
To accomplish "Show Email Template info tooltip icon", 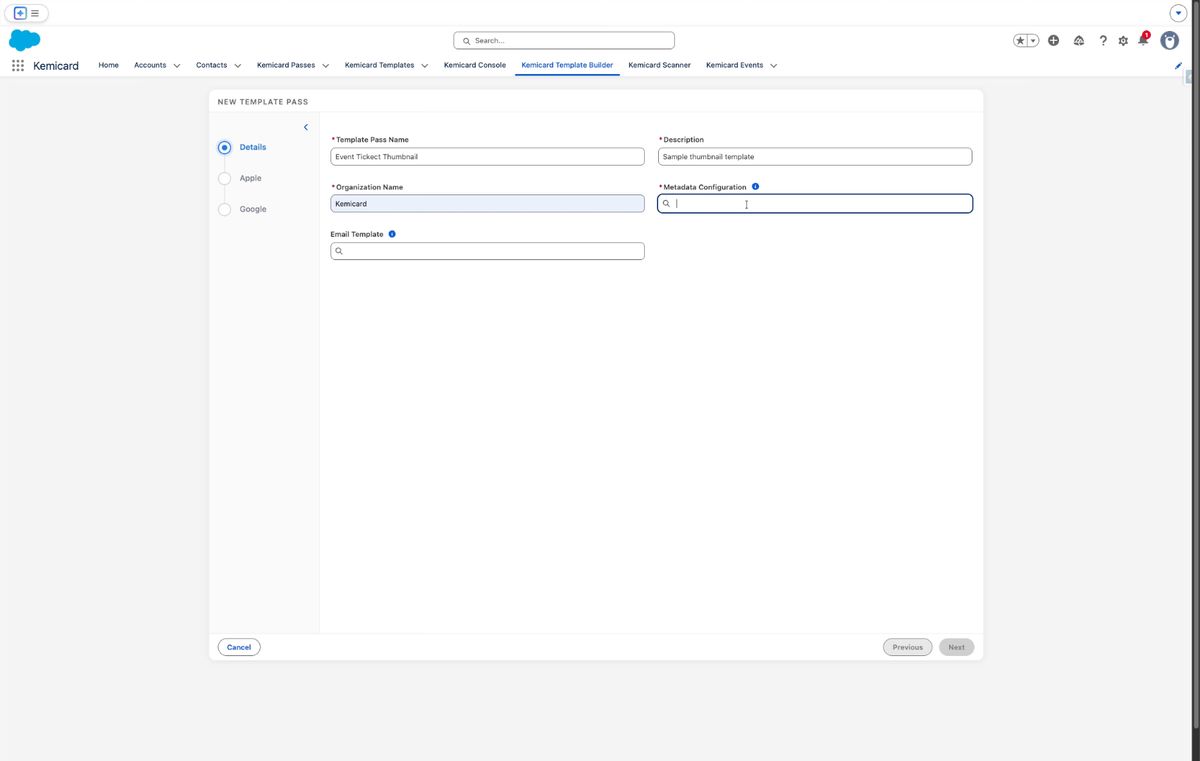I will tap(392, 233).
